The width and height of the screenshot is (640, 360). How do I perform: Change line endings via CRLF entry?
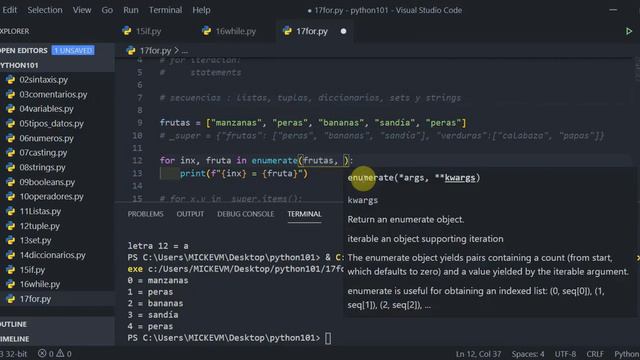click(595, 354)
